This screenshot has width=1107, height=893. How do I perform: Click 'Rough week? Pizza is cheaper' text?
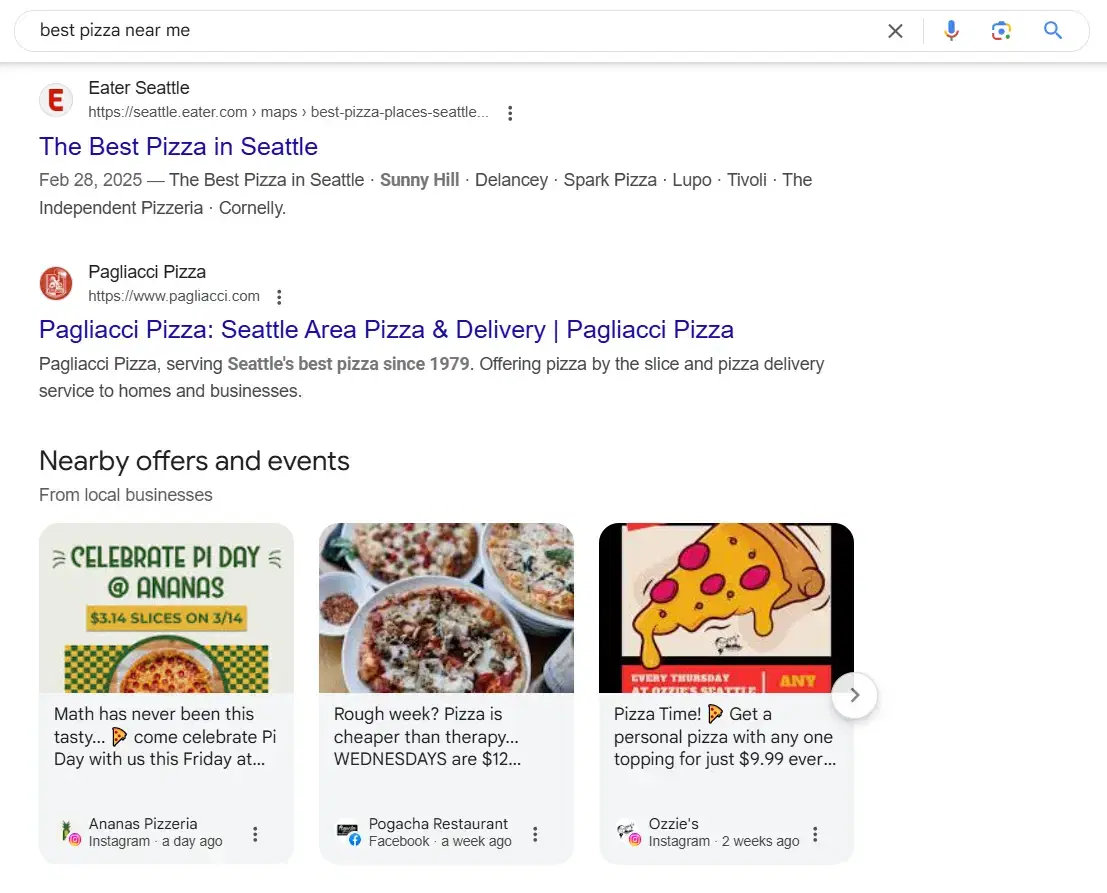click(x=427, y=736)
